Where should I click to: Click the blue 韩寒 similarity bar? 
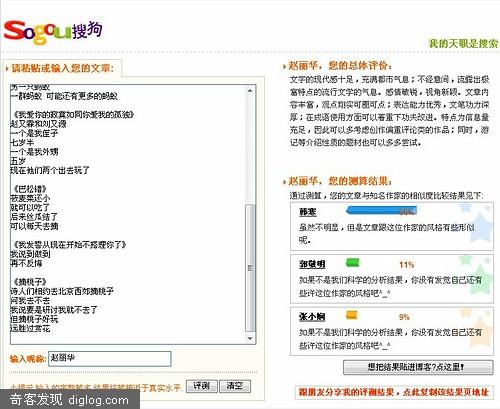(381, 211)
